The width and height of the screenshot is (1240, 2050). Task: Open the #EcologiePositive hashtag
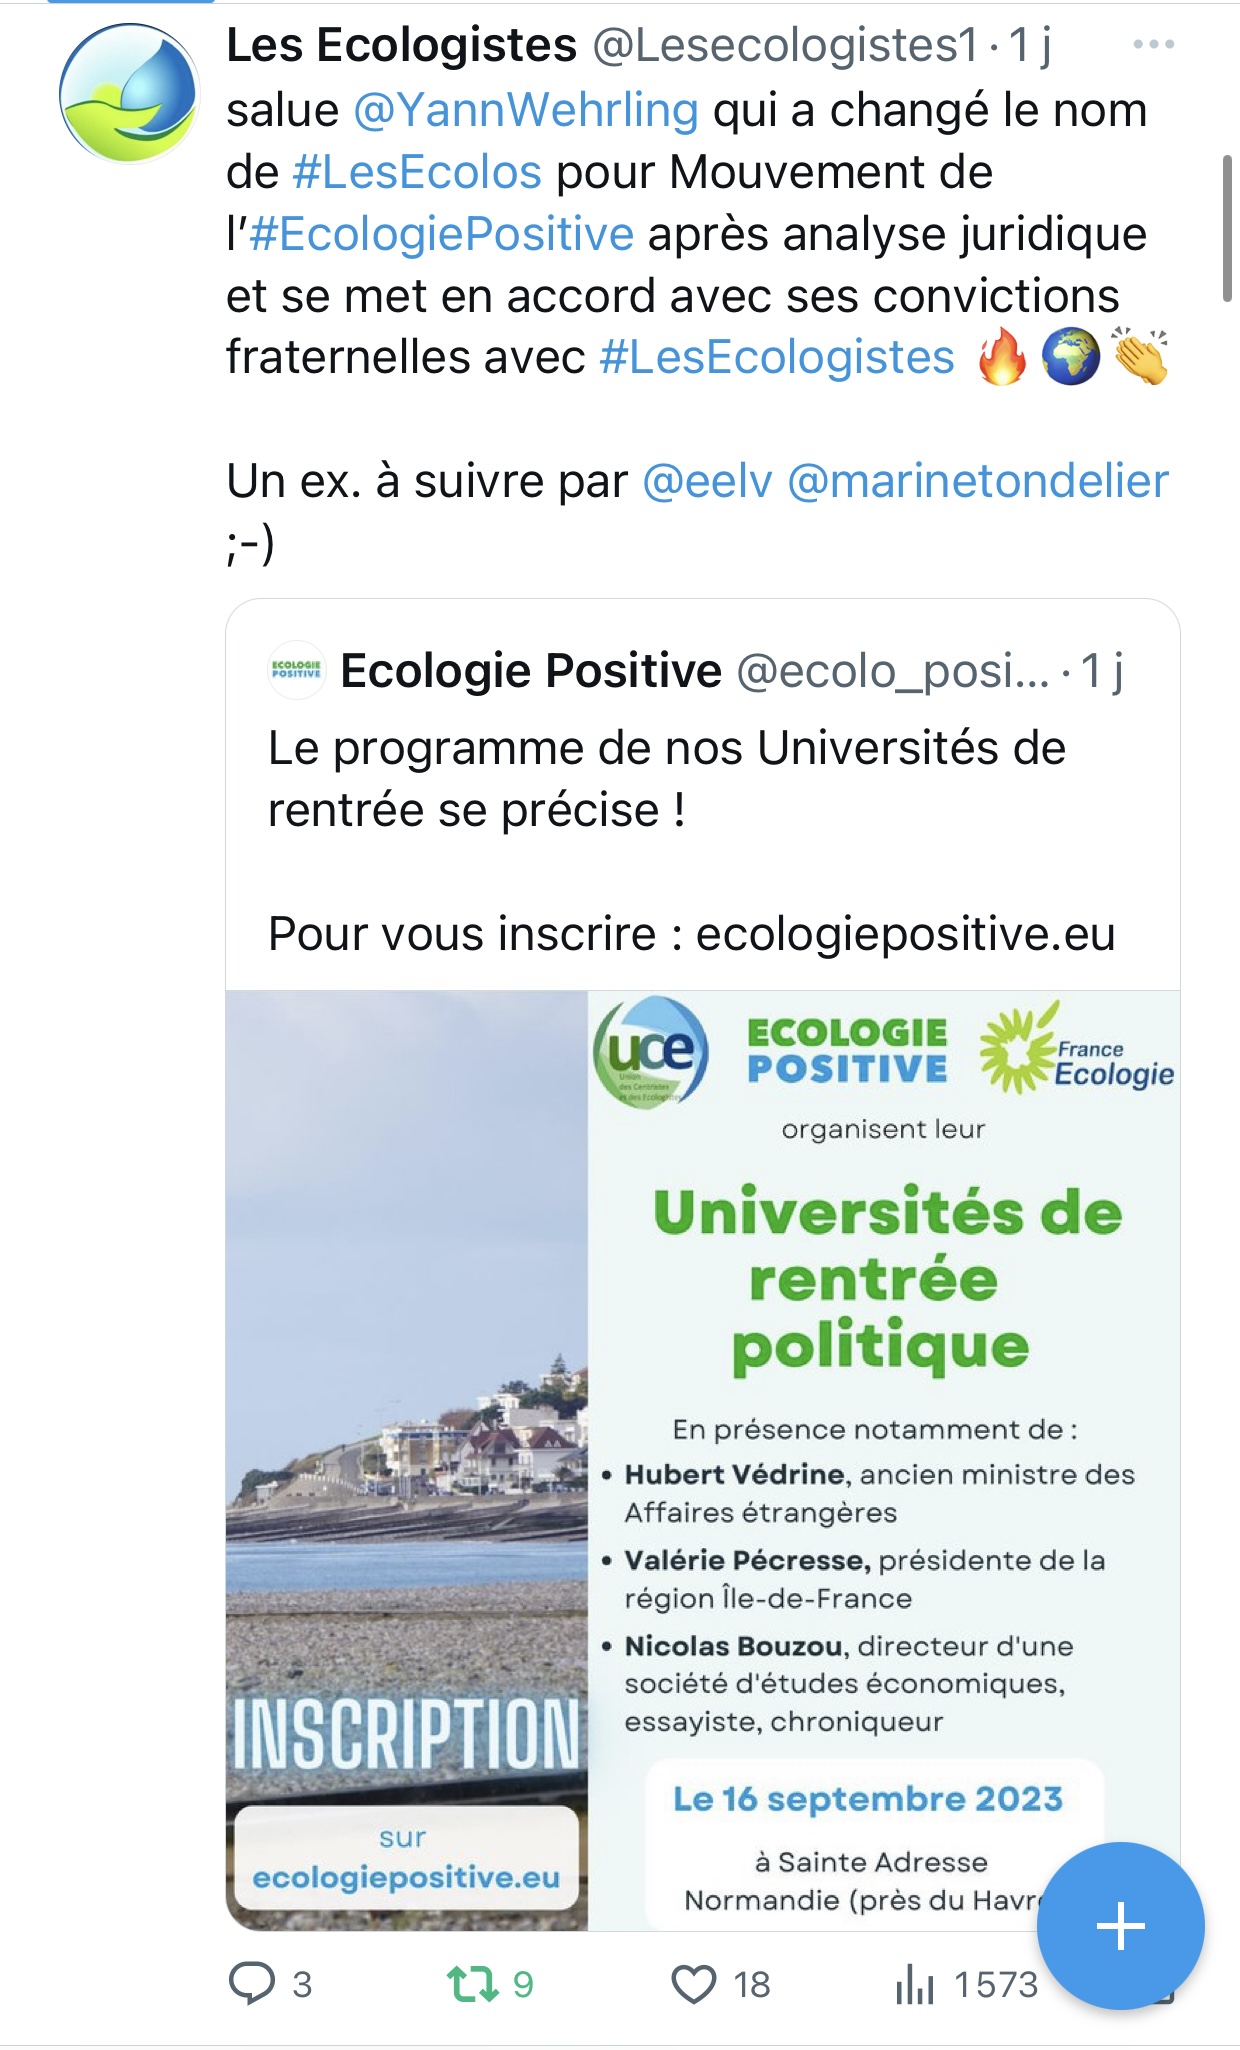click(x=441, y=234)
